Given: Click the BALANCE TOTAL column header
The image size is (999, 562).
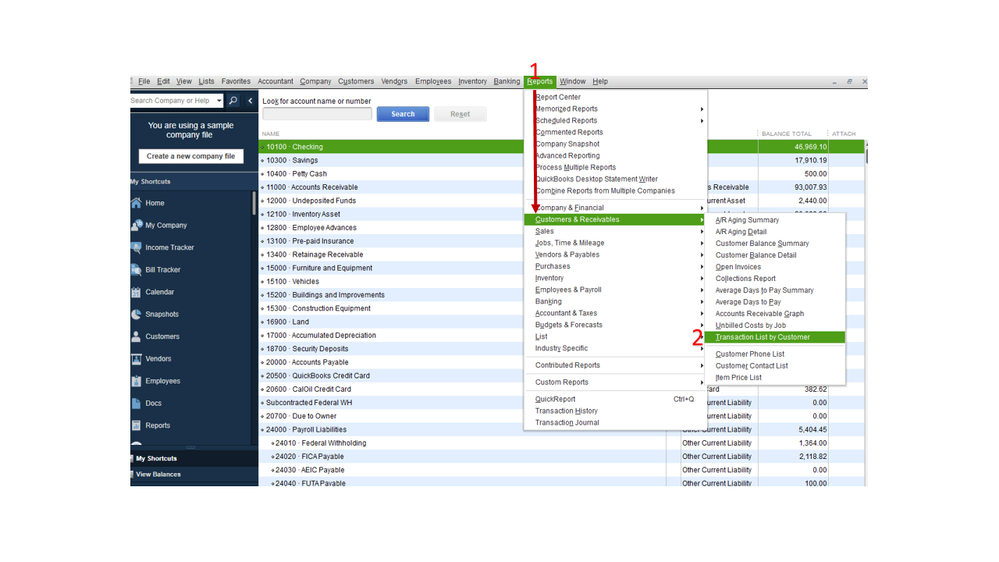Looking at the screenshot, I should pos(786,134).
